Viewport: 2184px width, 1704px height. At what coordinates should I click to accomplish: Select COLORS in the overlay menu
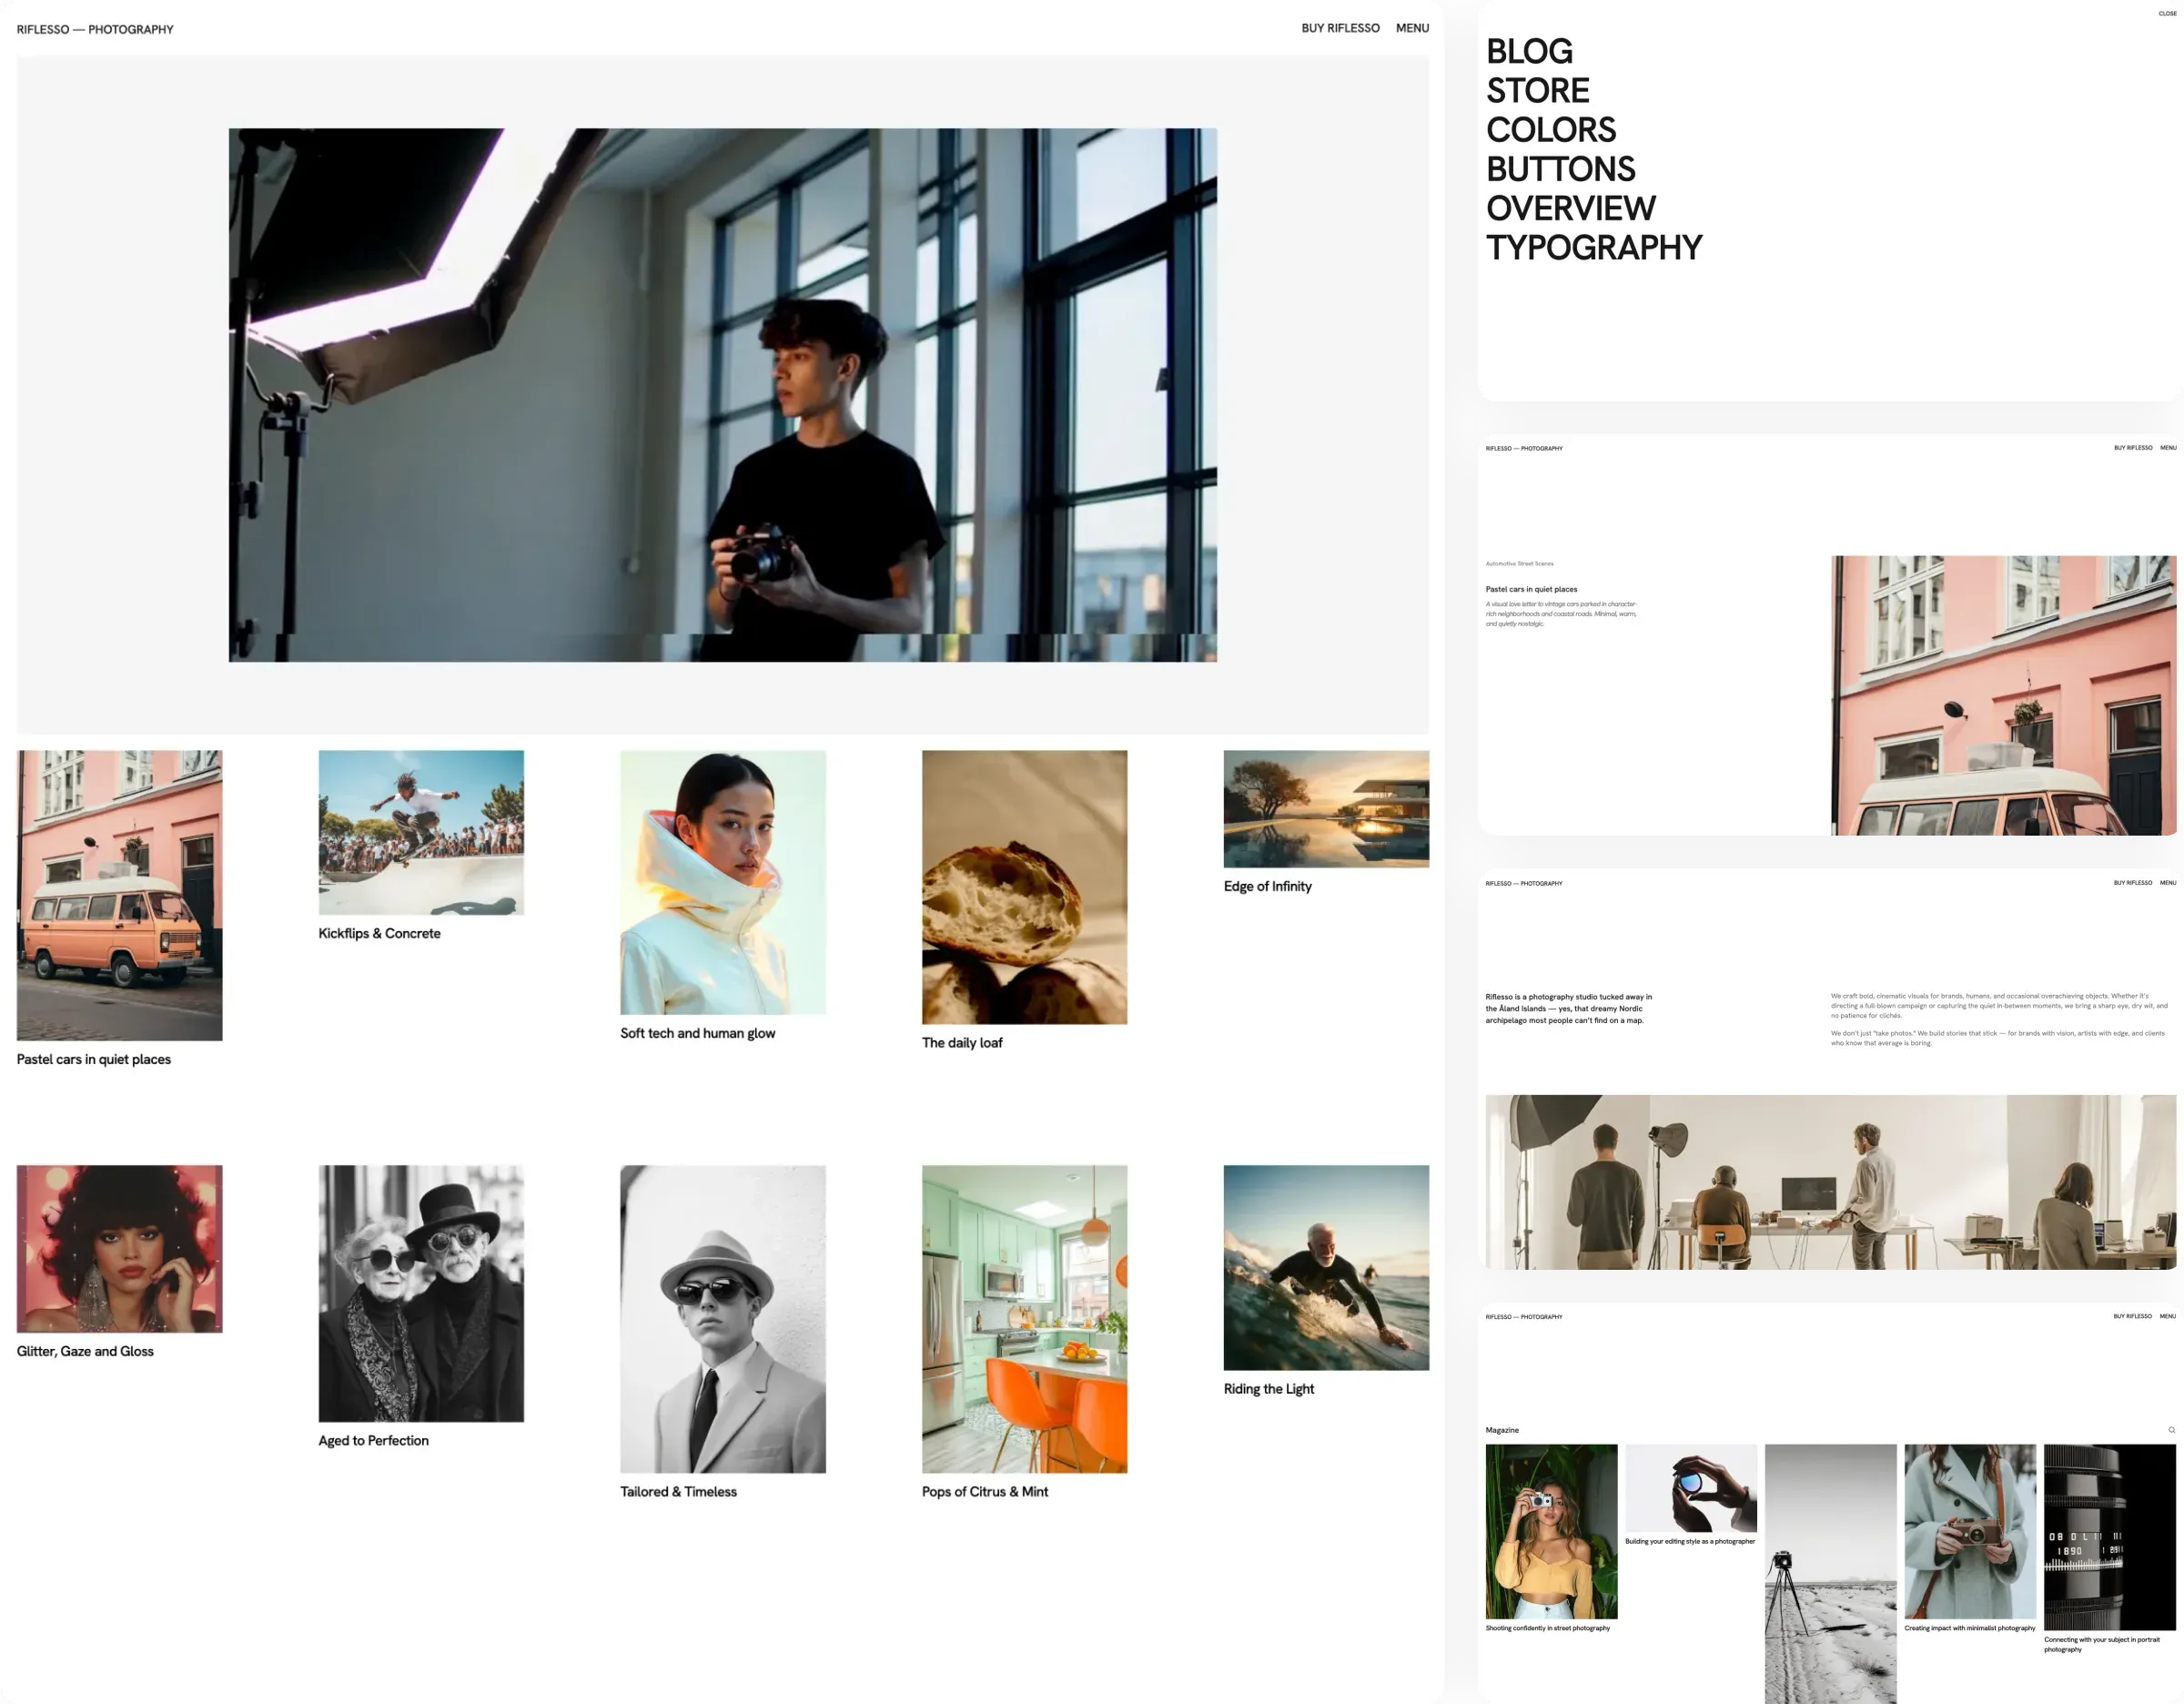point(1551,130)
